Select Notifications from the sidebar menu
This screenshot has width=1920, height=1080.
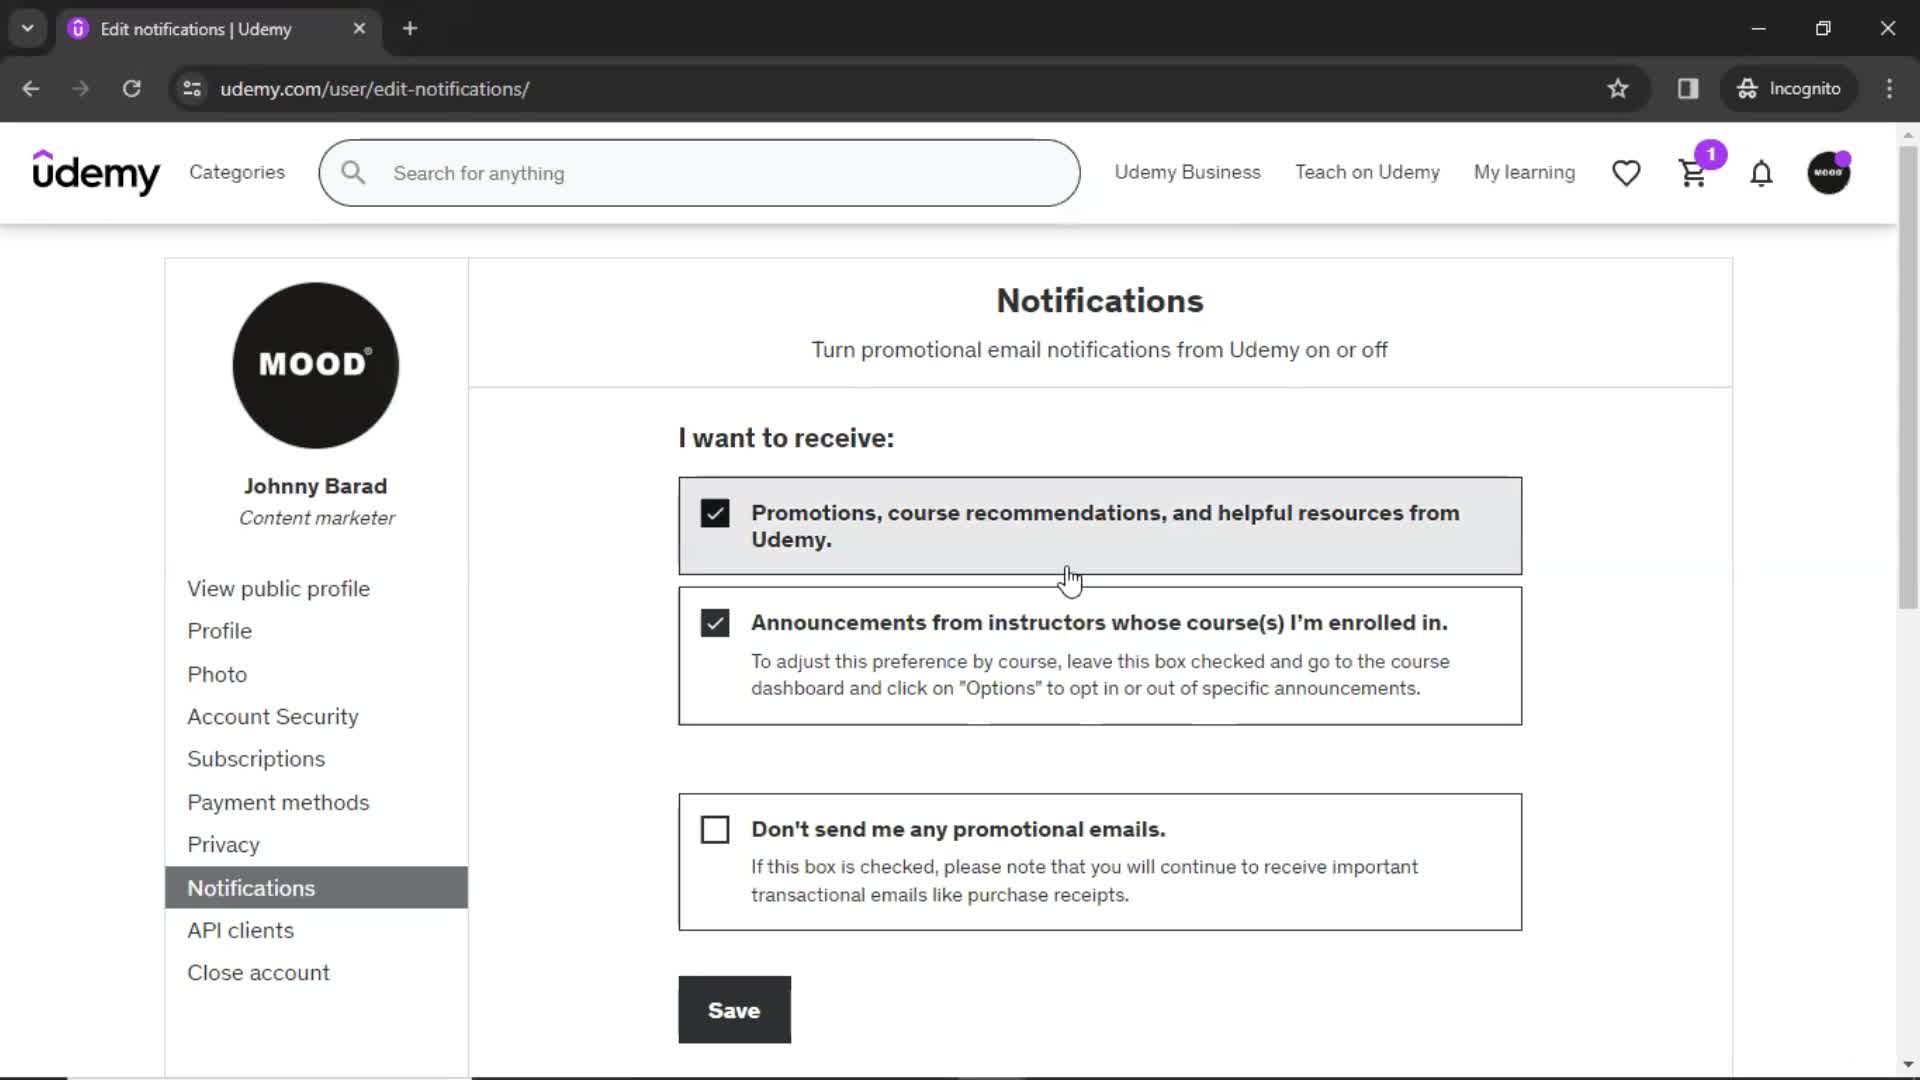(251, 887)
